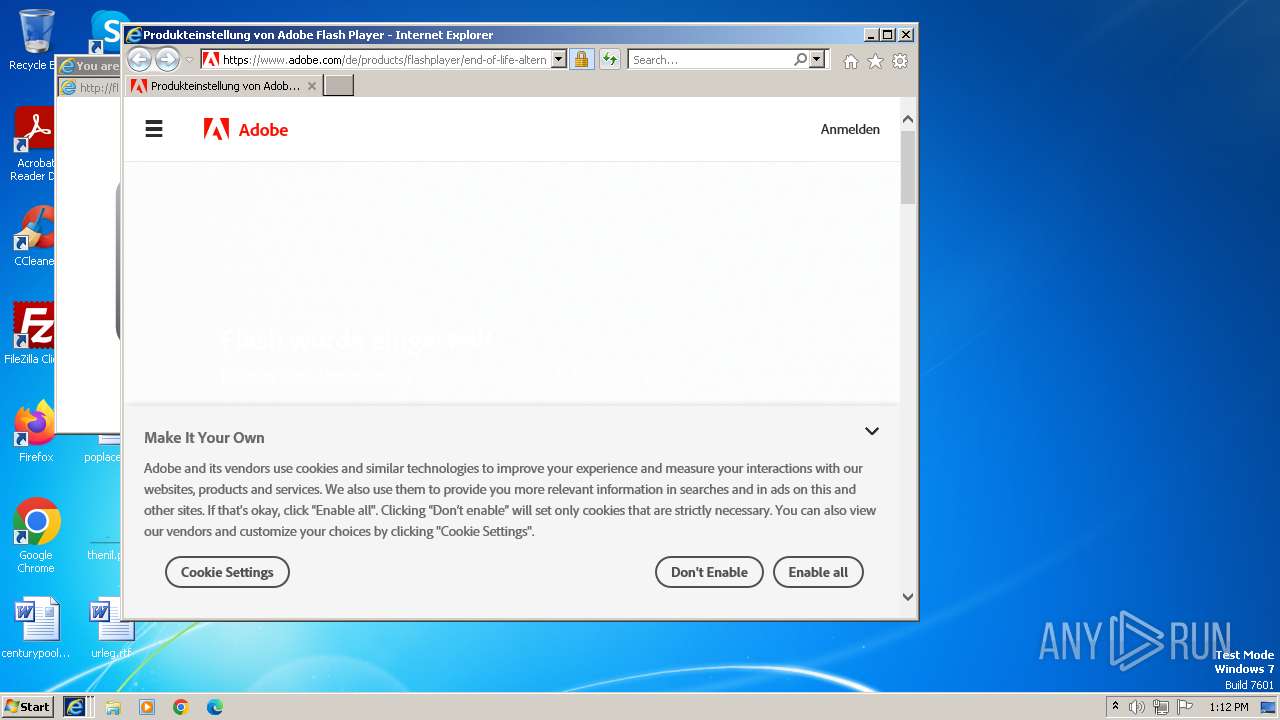This screenshot has width=1280, height=720.
Task: Focus the IE Search box
Action: tap(711, 60)
